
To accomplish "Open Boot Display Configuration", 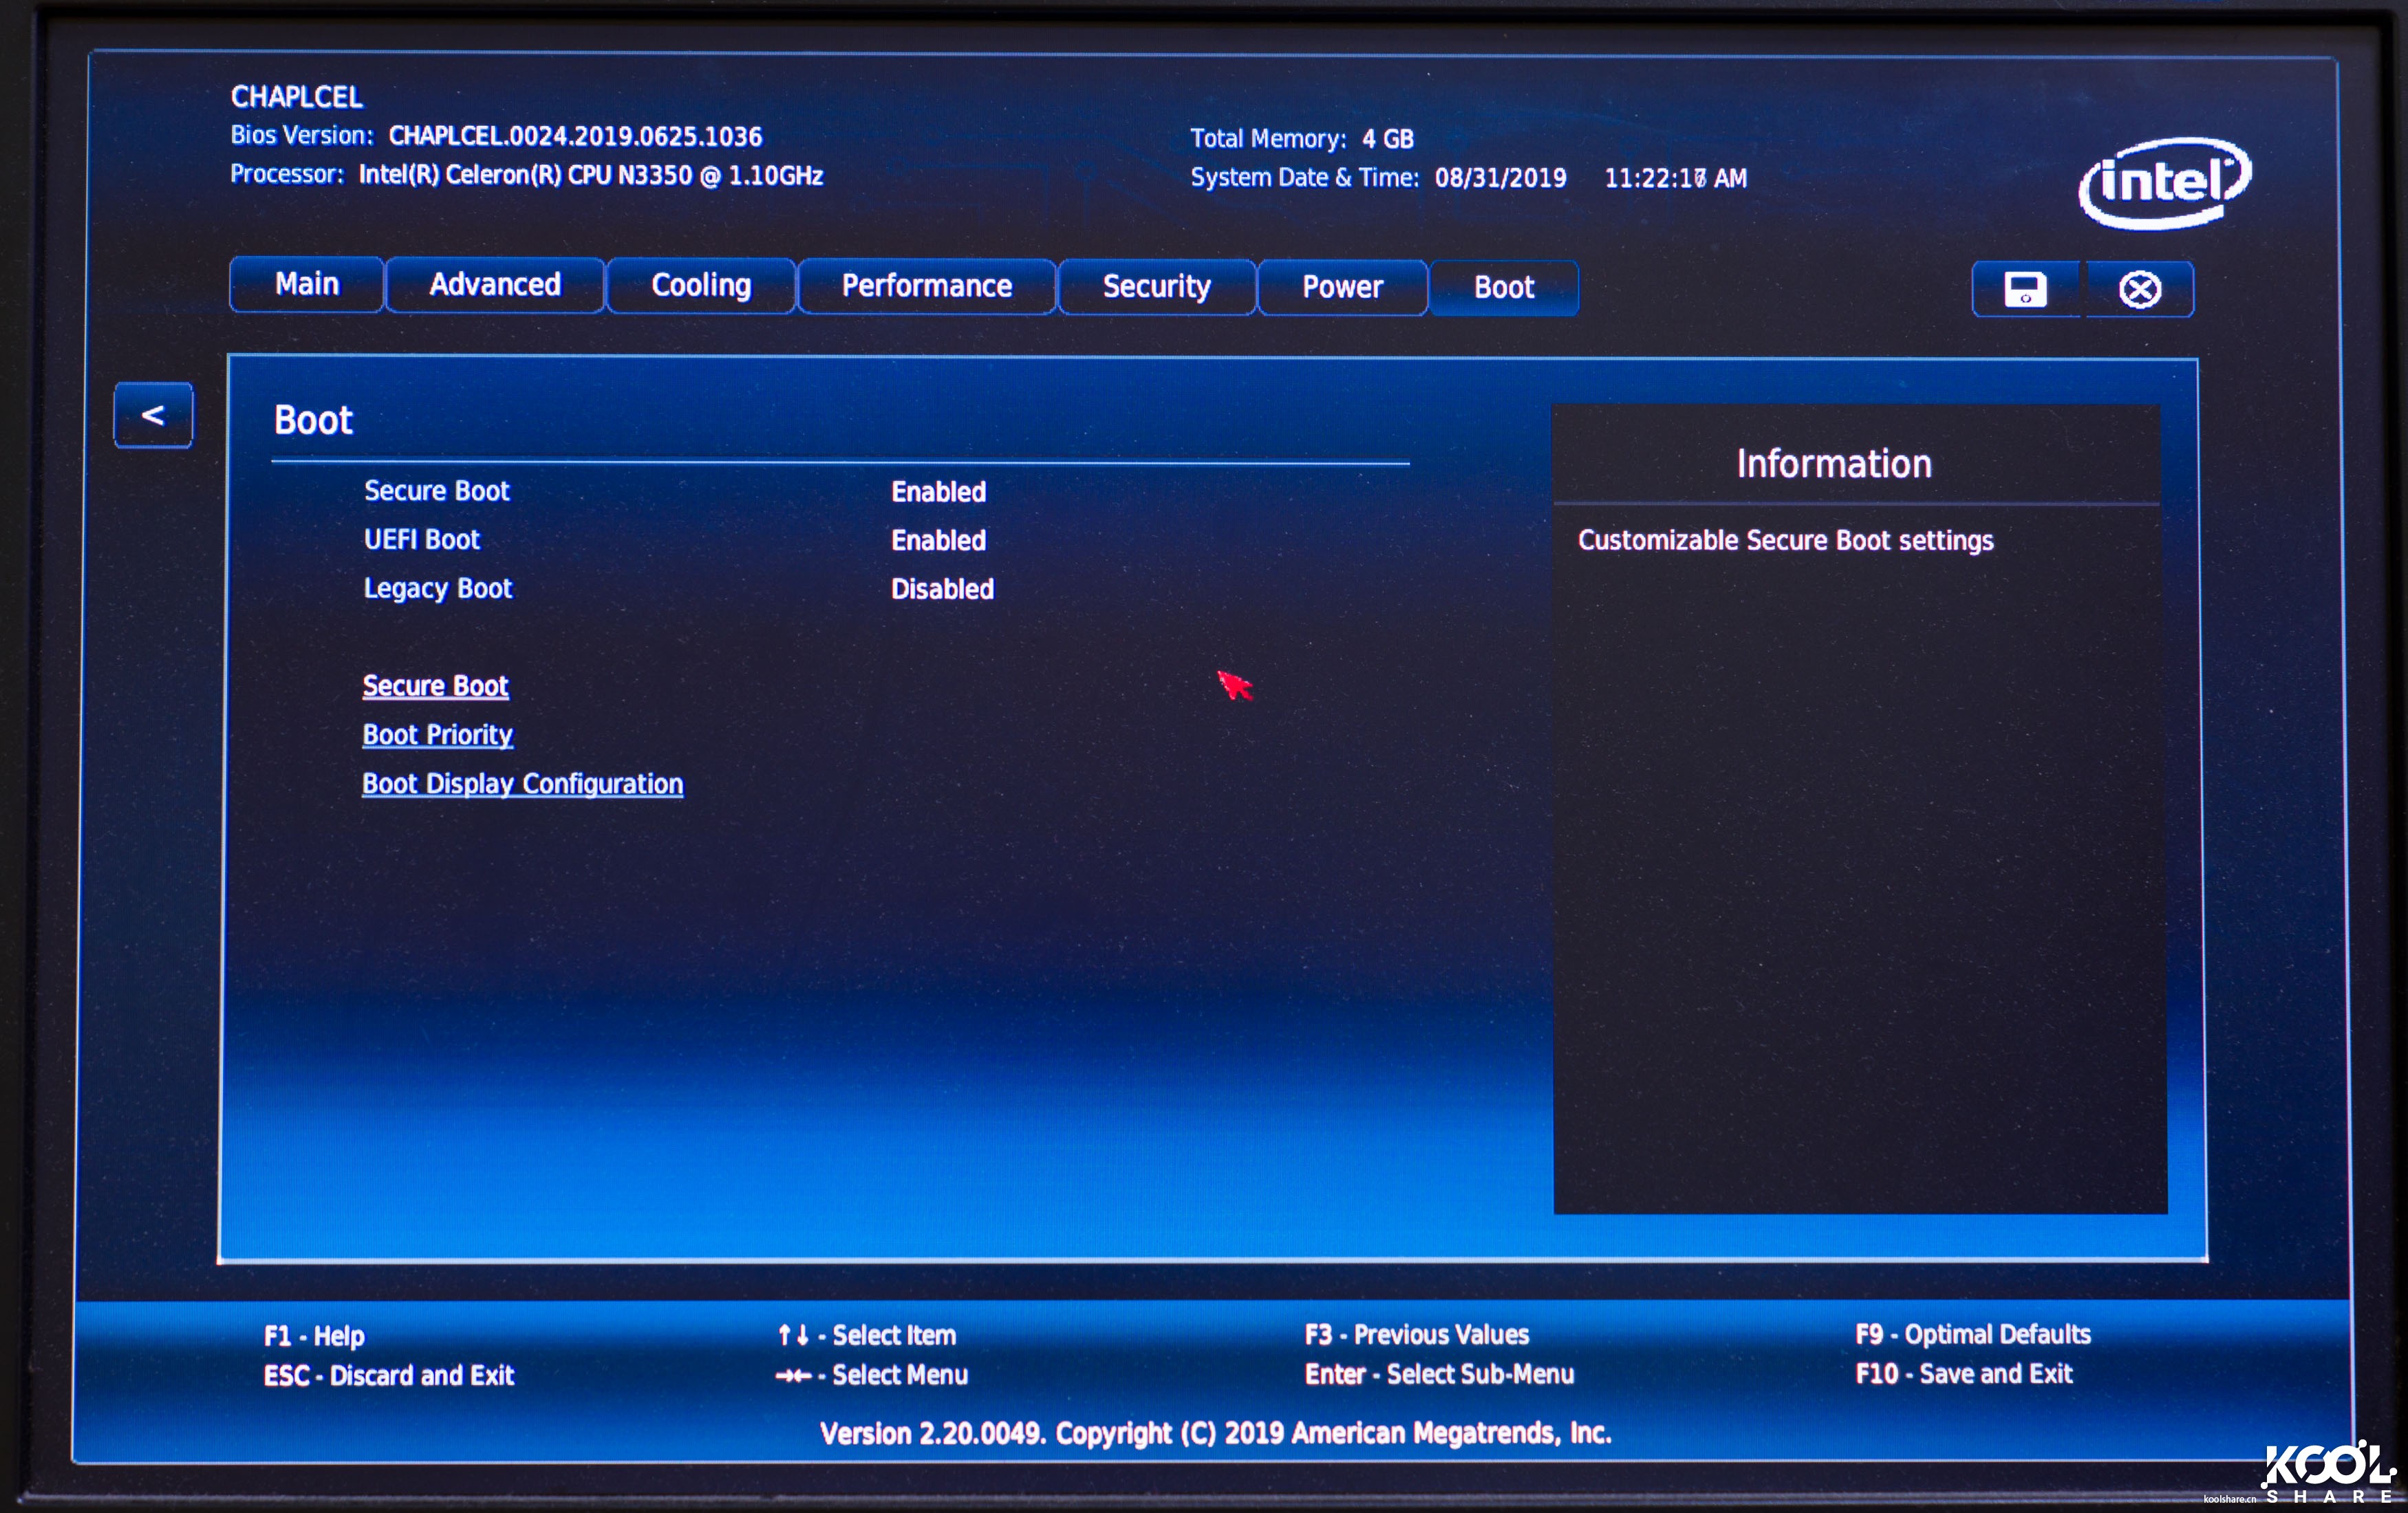I will pos(523,783).
